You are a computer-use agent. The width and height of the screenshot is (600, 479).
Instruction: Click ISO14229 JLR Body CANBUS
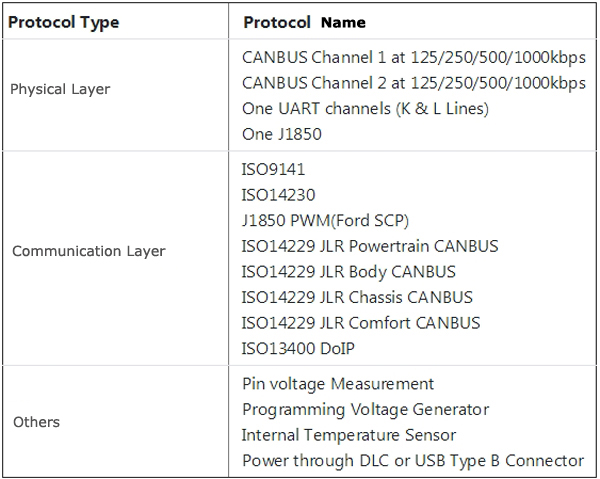tap(348, 272)
